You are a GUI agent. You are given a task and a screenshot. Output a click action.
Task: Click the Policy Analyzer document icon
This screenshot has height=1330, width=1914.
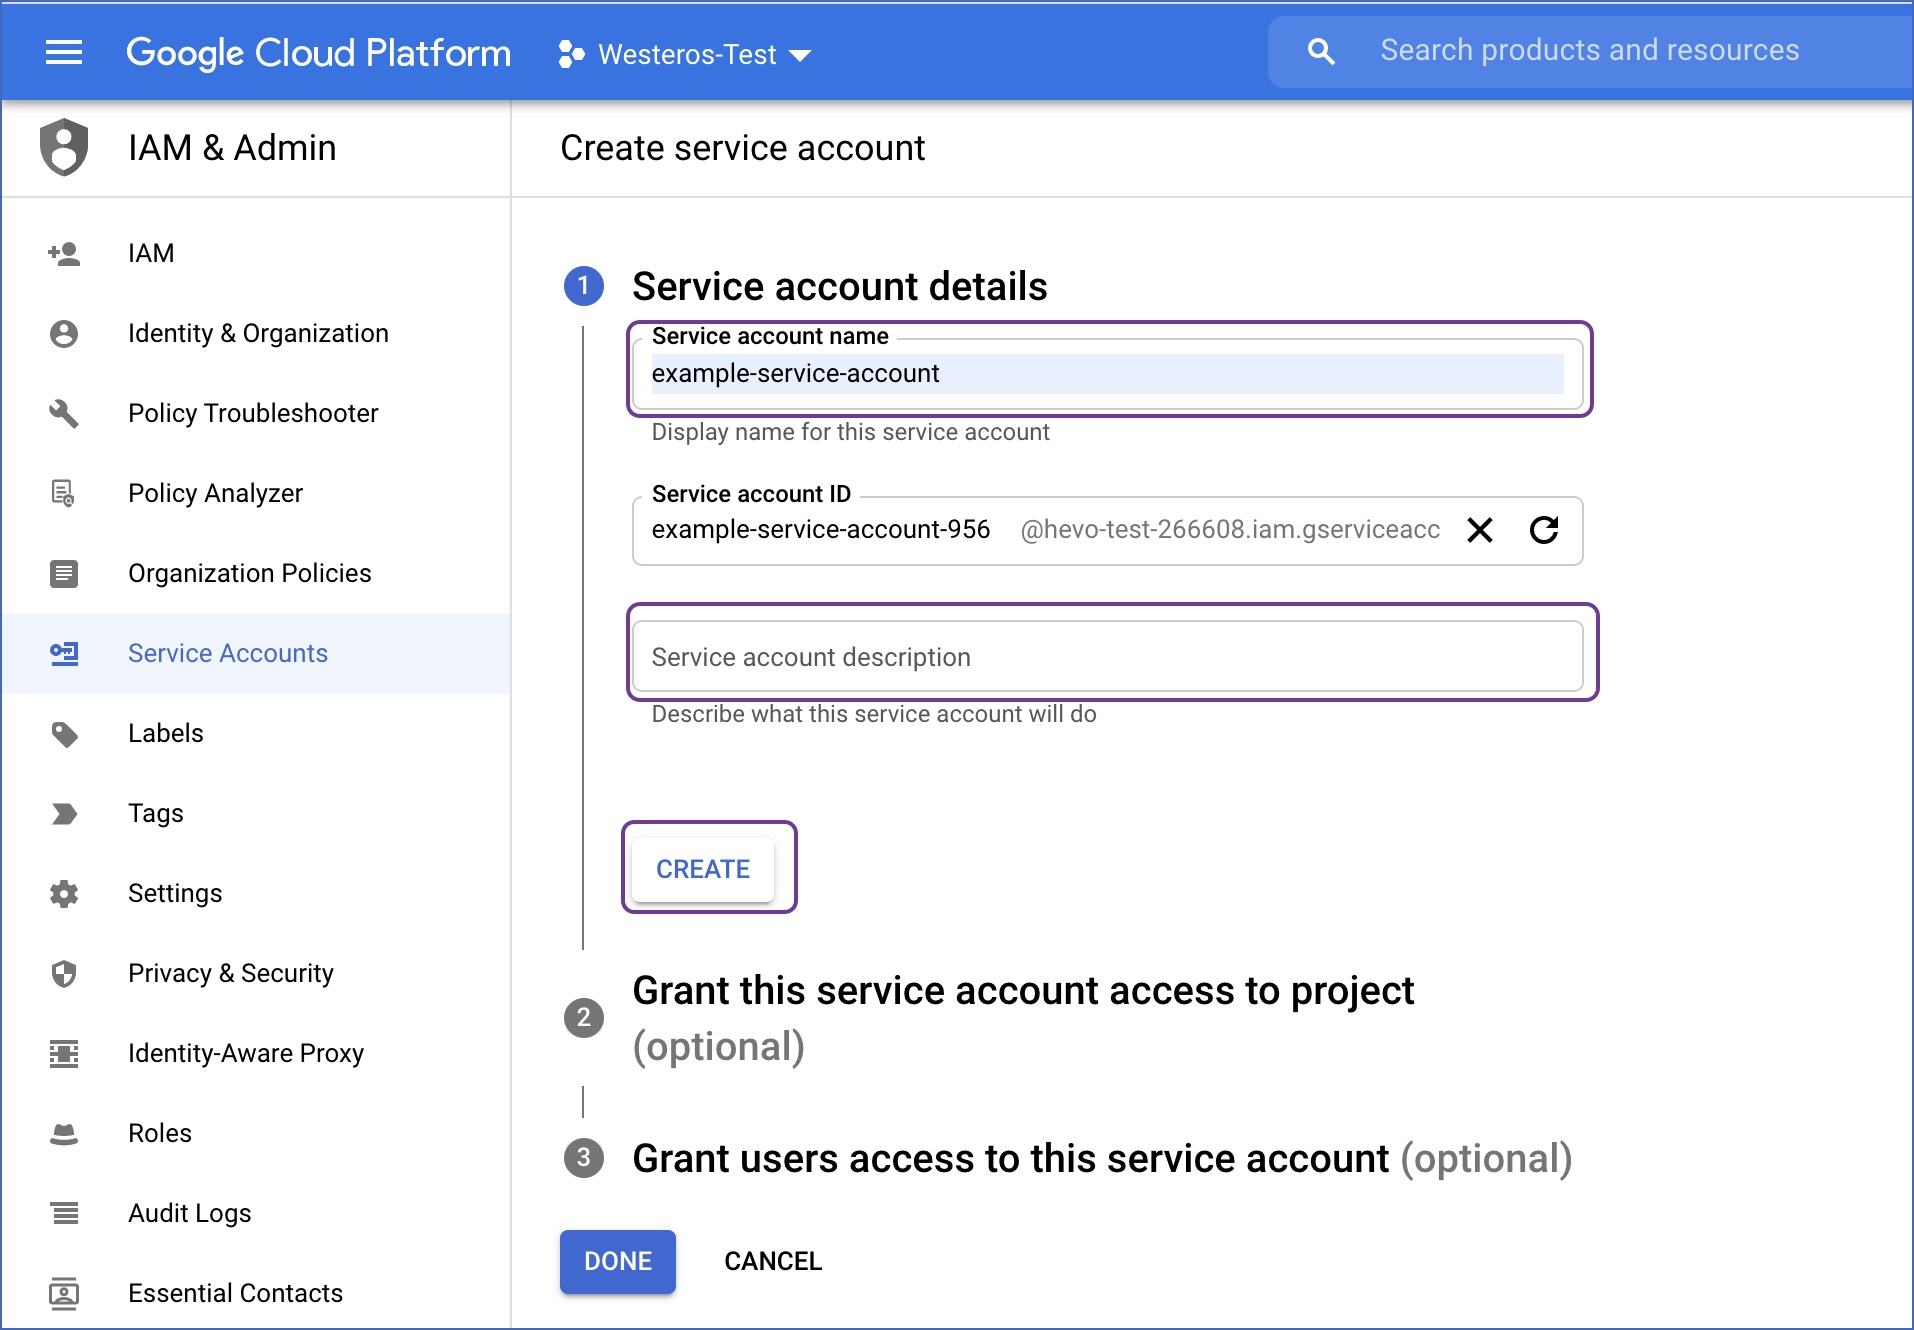coord(64,493)
